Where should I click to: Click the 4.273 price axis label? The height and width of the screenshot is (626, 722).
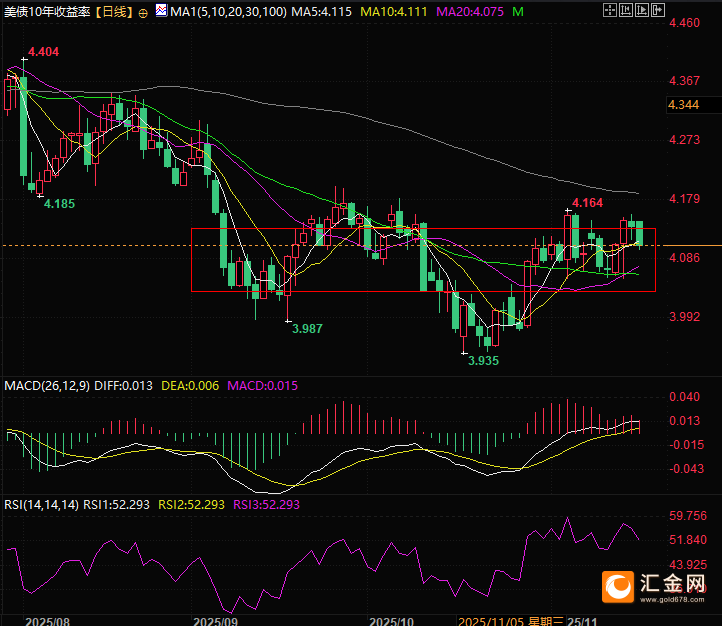point(684,139)
